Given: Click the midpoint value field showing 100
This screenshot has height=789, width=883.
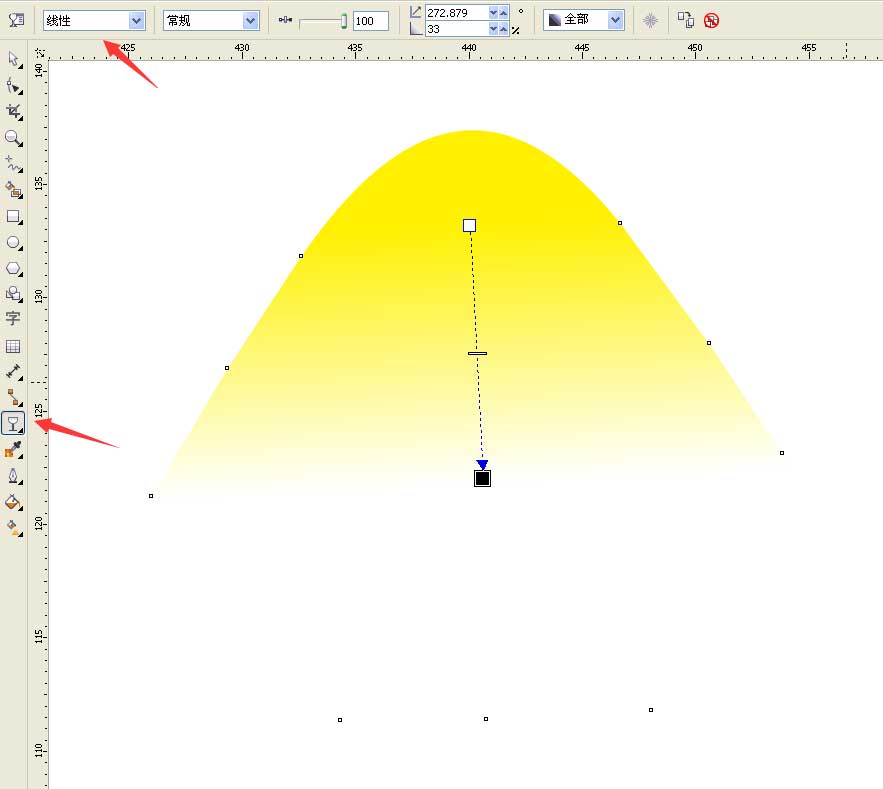Looking at the screenshot, I should (x=371, y=21).
